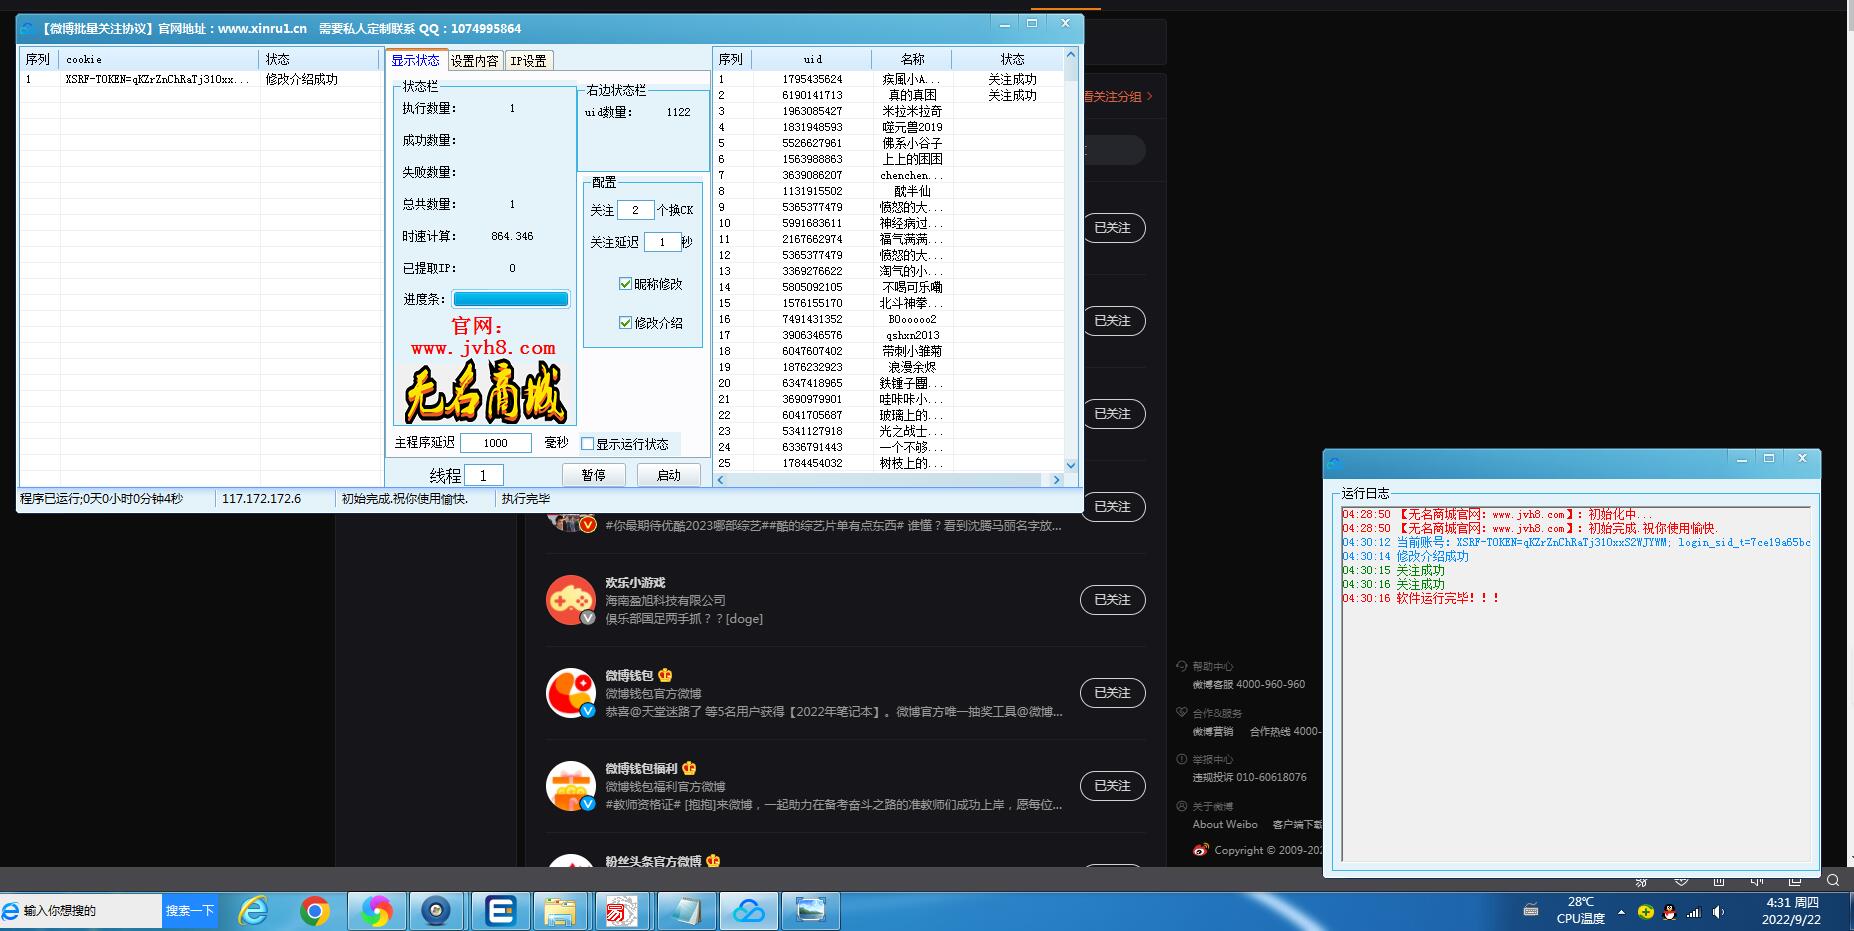The height and width of the screenshot is (931, 1854).
Task: Click the taskbar clock showing 4:31
Action: [1792, 911]
